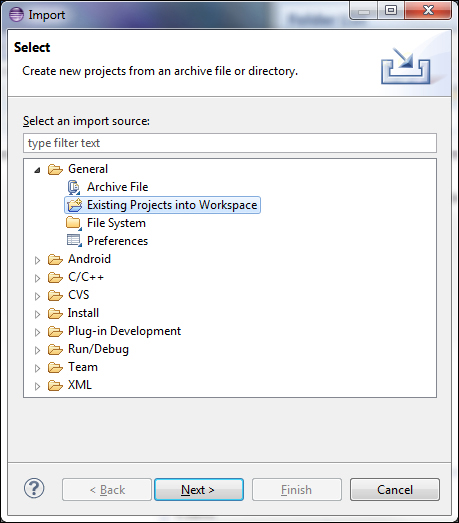Select the XML tree item
This screenshot has height=523, width=459.
coord(80,385)
